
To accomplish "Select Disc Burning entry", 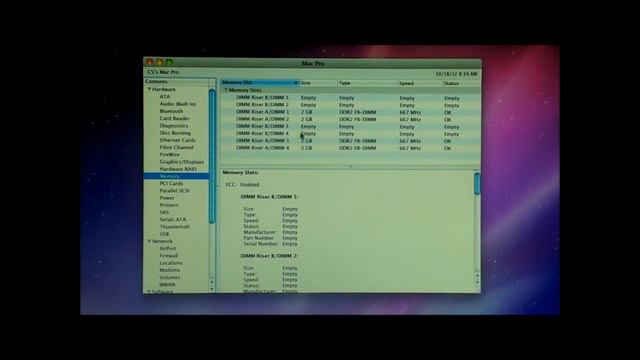I will tap(175, 133).
